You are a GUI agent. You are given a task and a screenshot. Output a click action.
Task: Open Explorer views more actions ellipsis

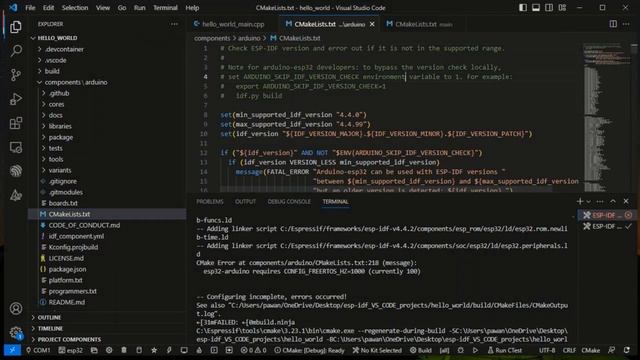pos(174,24)
